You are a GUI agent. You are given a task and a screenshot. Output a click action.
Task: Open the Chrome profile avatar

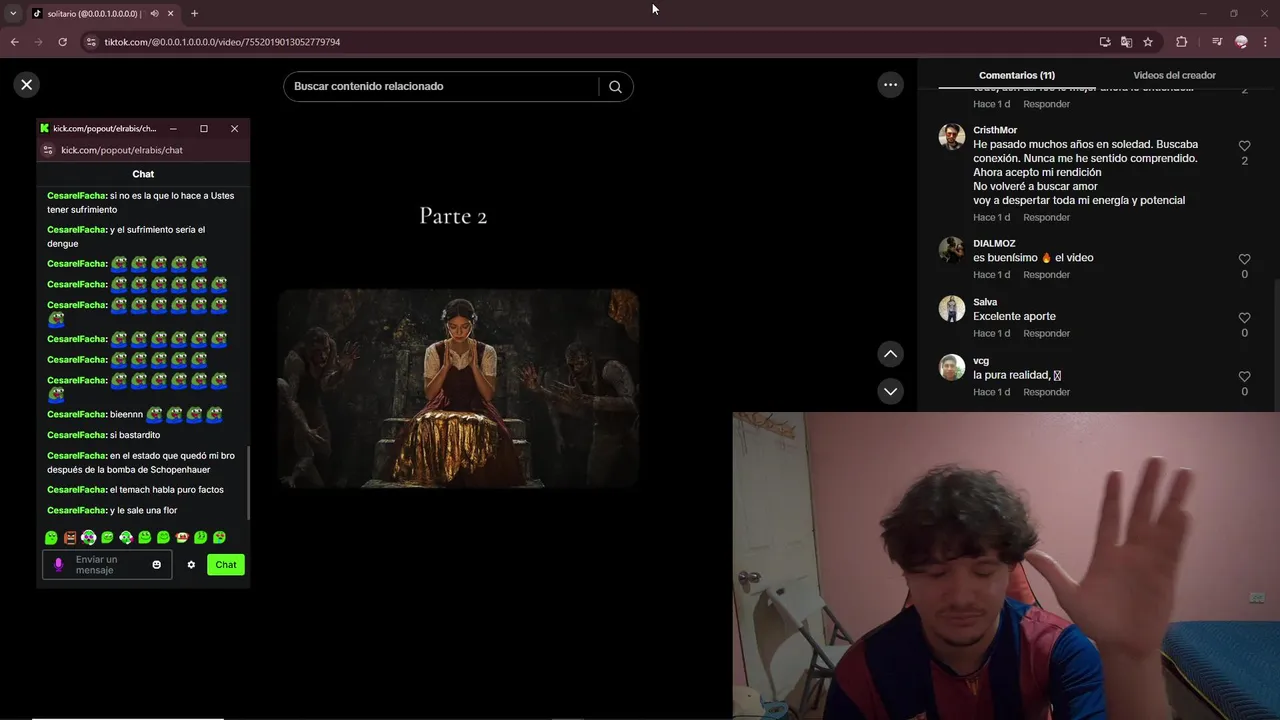[x=1241, y=42]
